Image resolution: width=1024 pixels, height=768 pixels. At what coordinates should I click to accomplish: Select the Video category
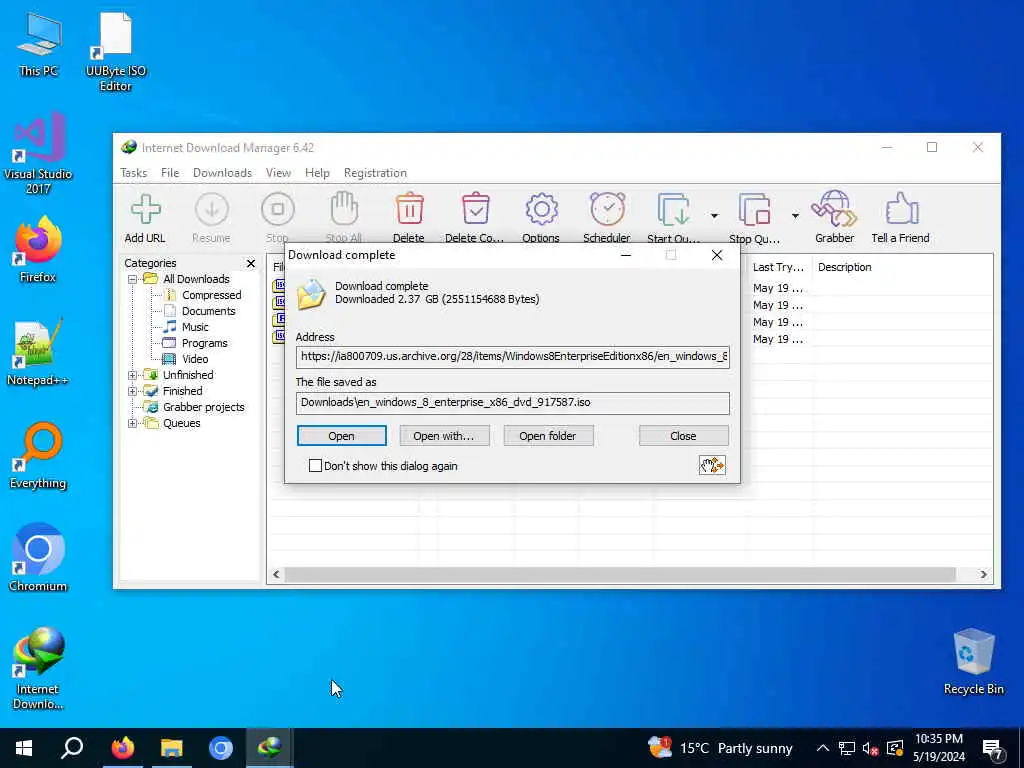pyautogui.click(x=186, y=359)
